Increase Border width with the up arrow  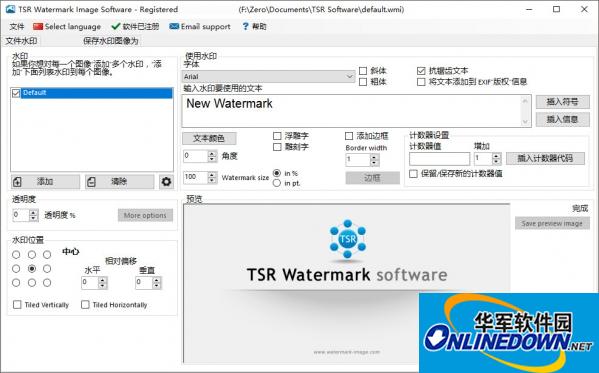(375, 157)
